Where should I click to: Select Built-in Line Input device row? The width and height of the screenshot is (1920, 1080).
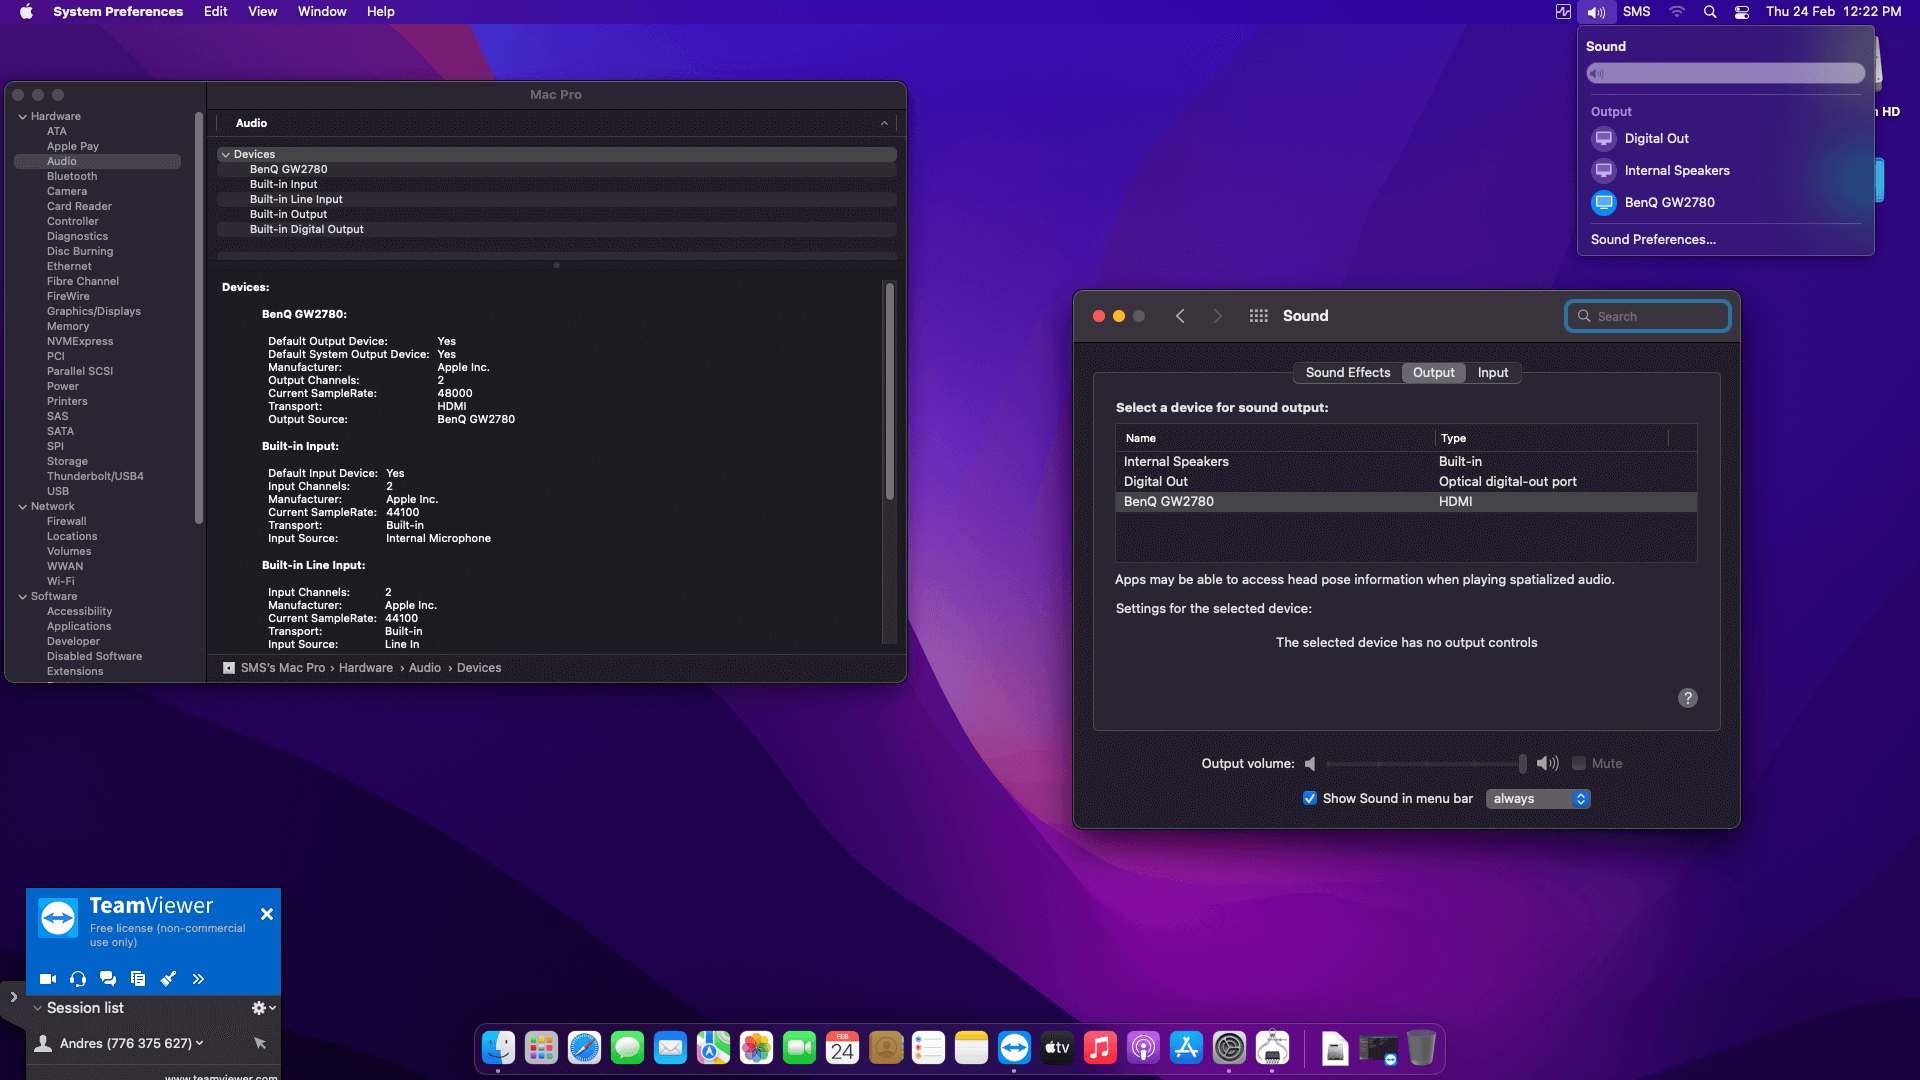[556, 200]
